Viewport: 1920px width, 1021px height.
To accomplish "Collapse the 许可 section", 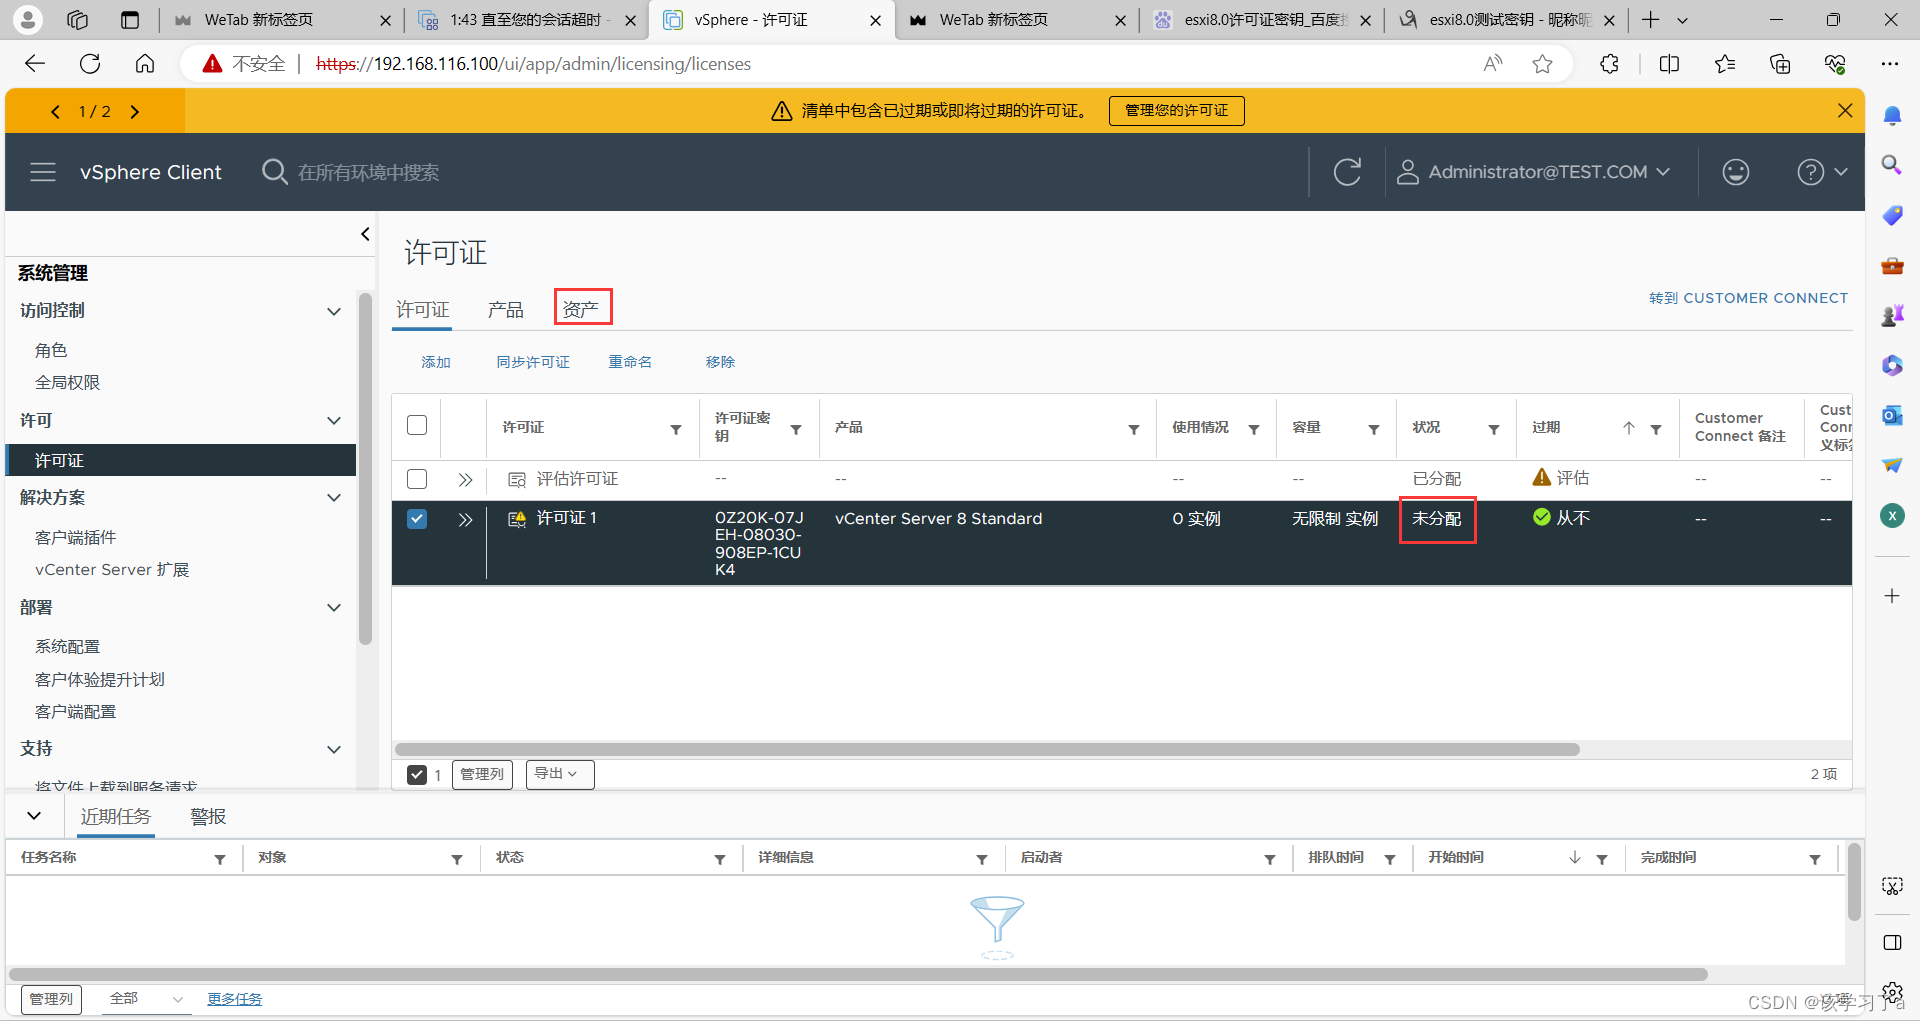I will click(334, 420).
